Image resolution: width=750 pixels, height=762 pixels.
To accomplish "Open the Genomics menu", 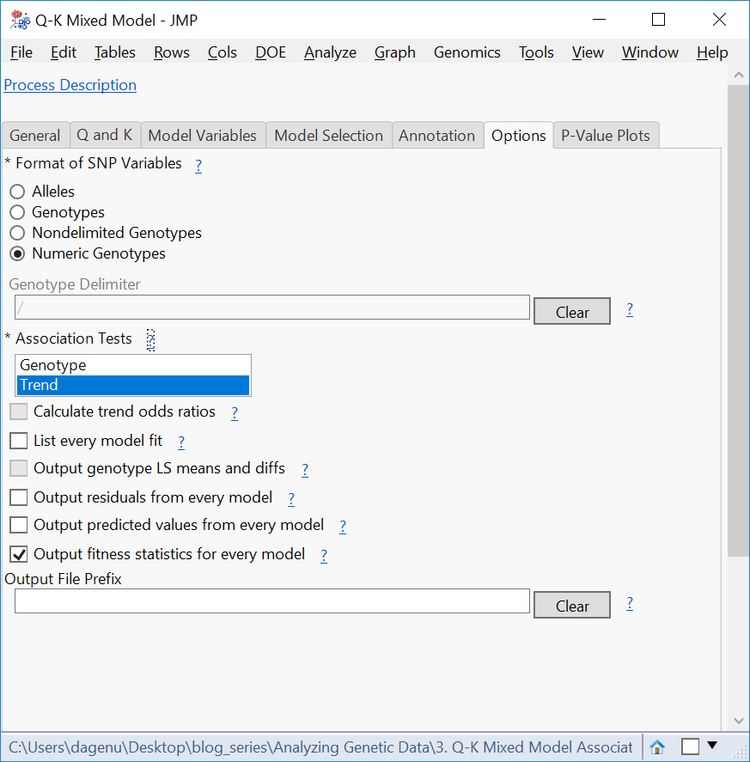I will (467, 52).
